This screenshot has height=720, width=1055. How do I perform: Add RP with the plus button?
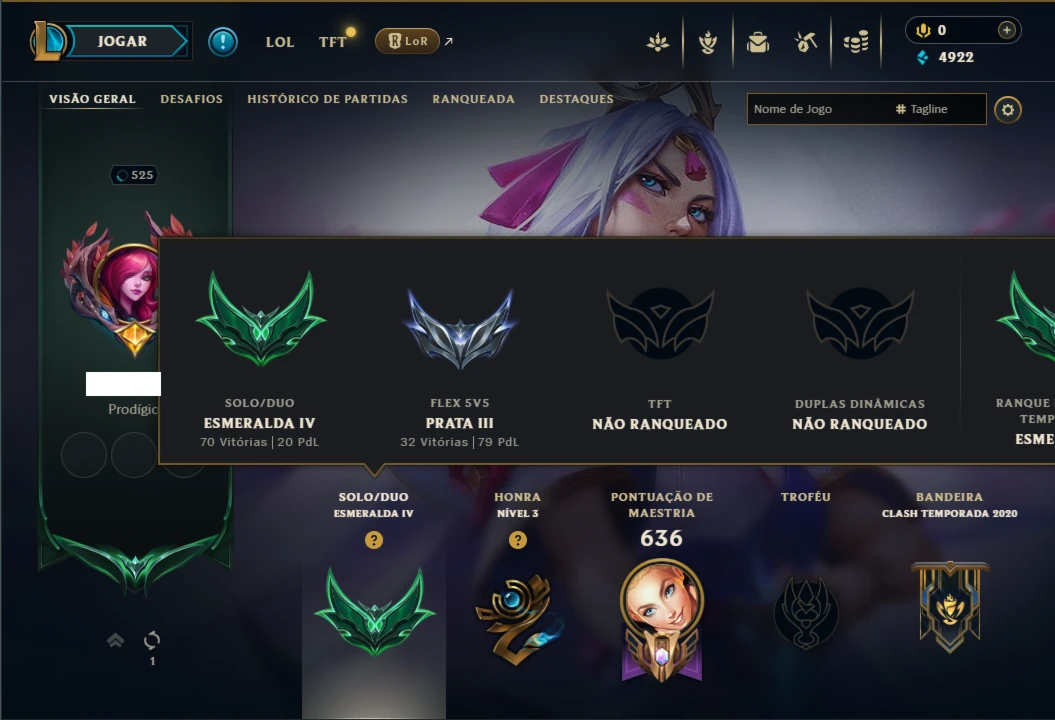(x=1007, y=30)
